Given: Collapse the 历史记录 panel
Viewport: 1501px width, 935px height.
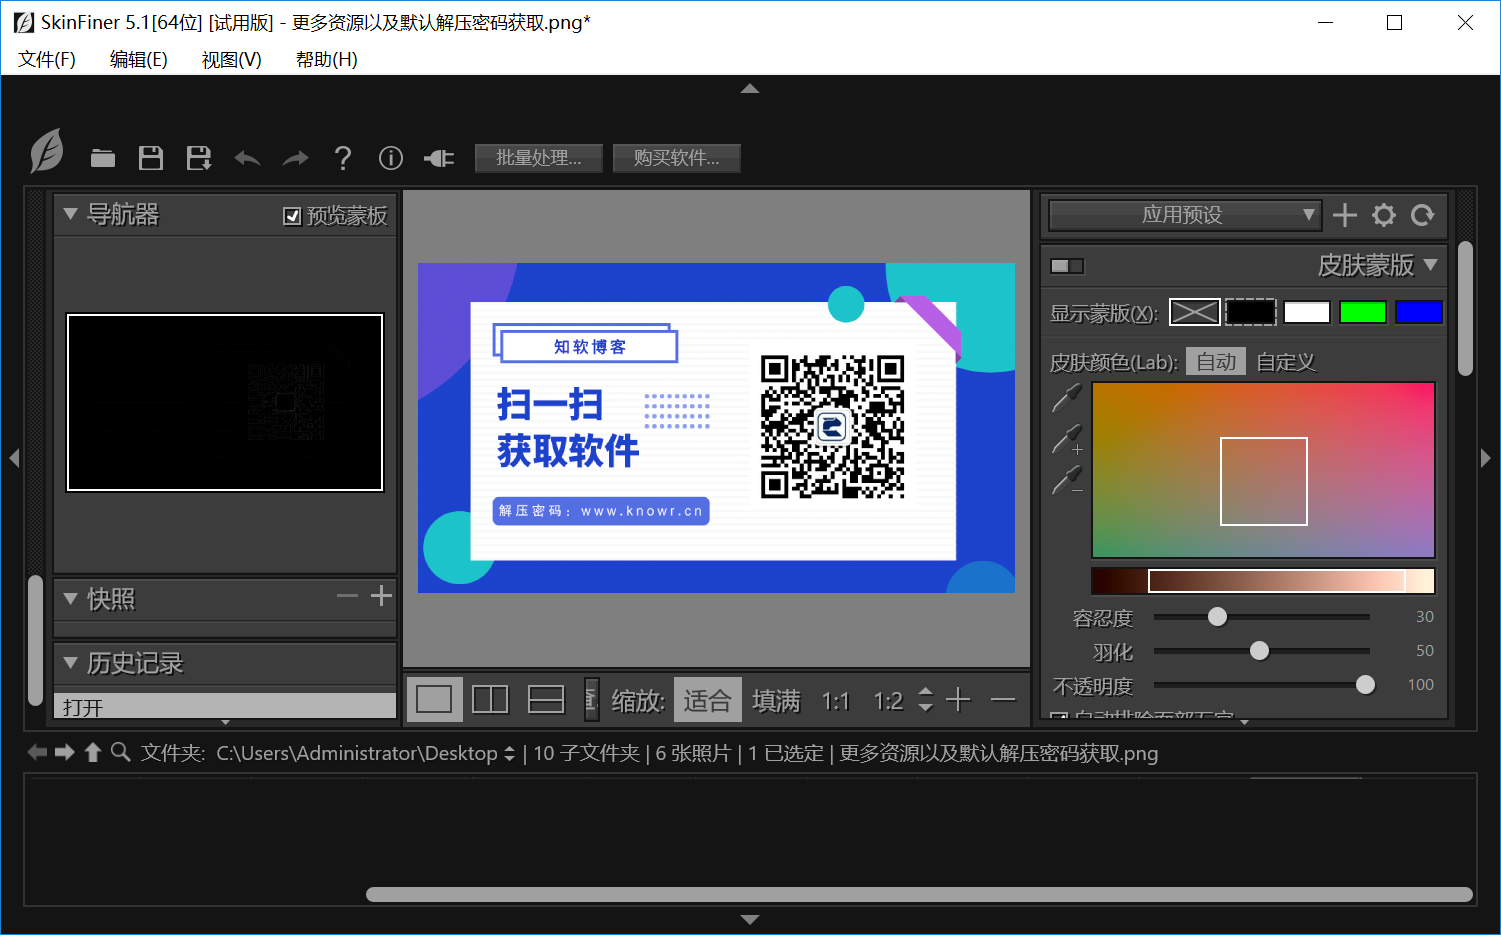Looking at the screenshot, I should tap(70, 663).
